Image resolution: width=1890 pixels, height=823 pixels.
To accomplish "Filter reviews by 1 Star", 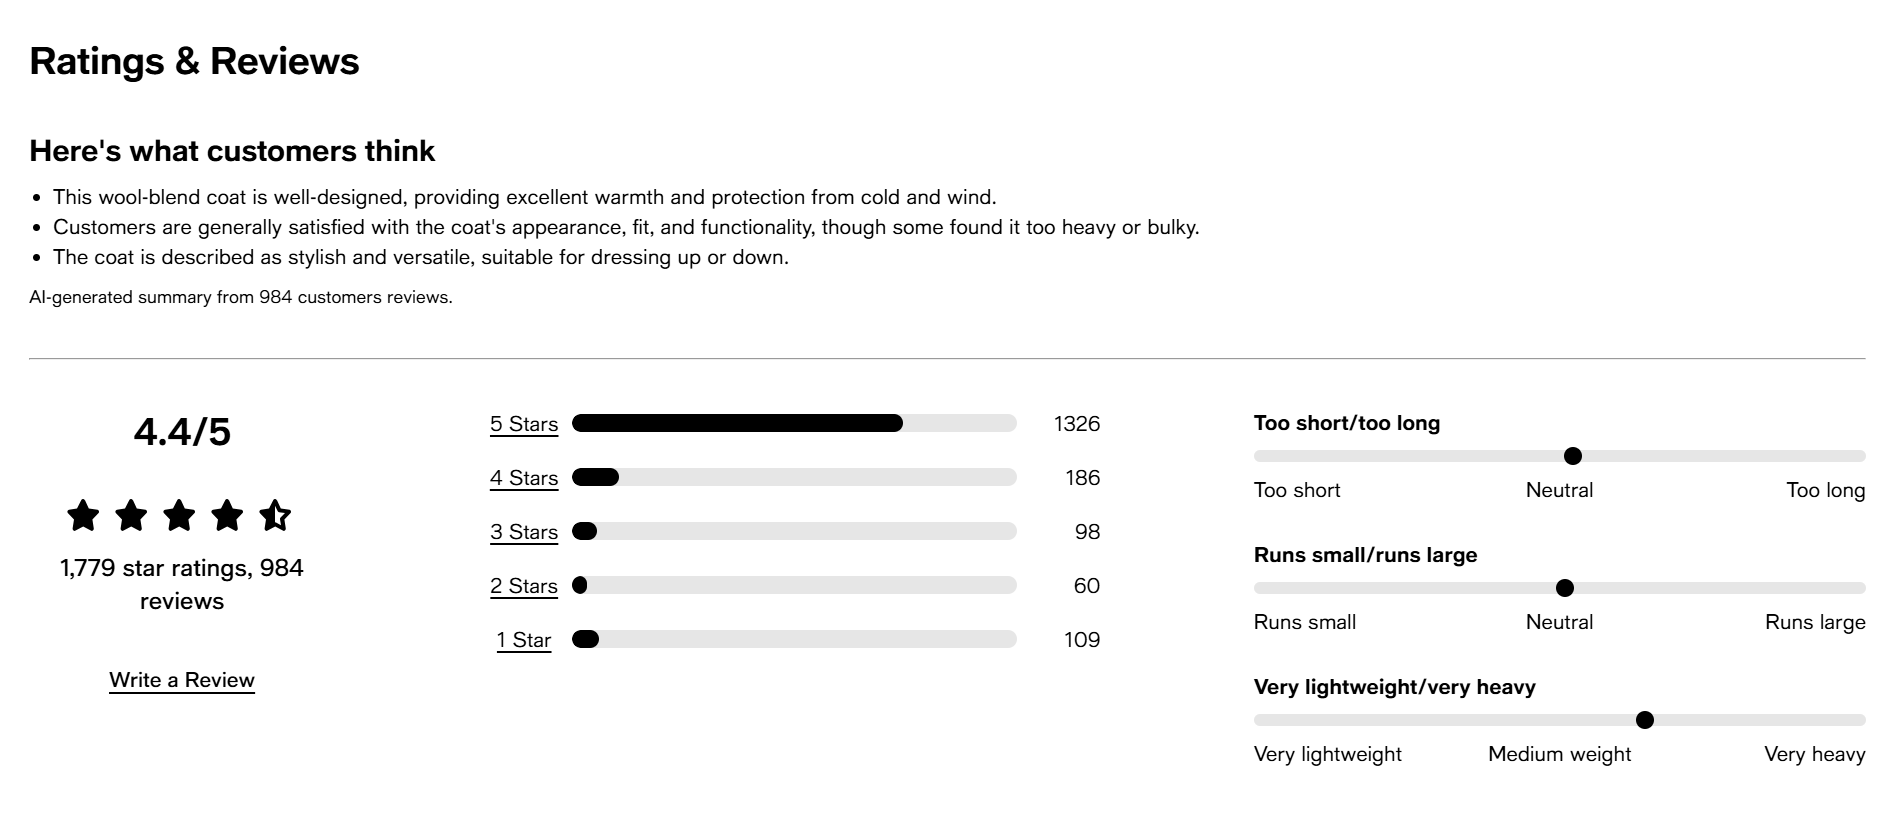I will click(x=522, y=639).
